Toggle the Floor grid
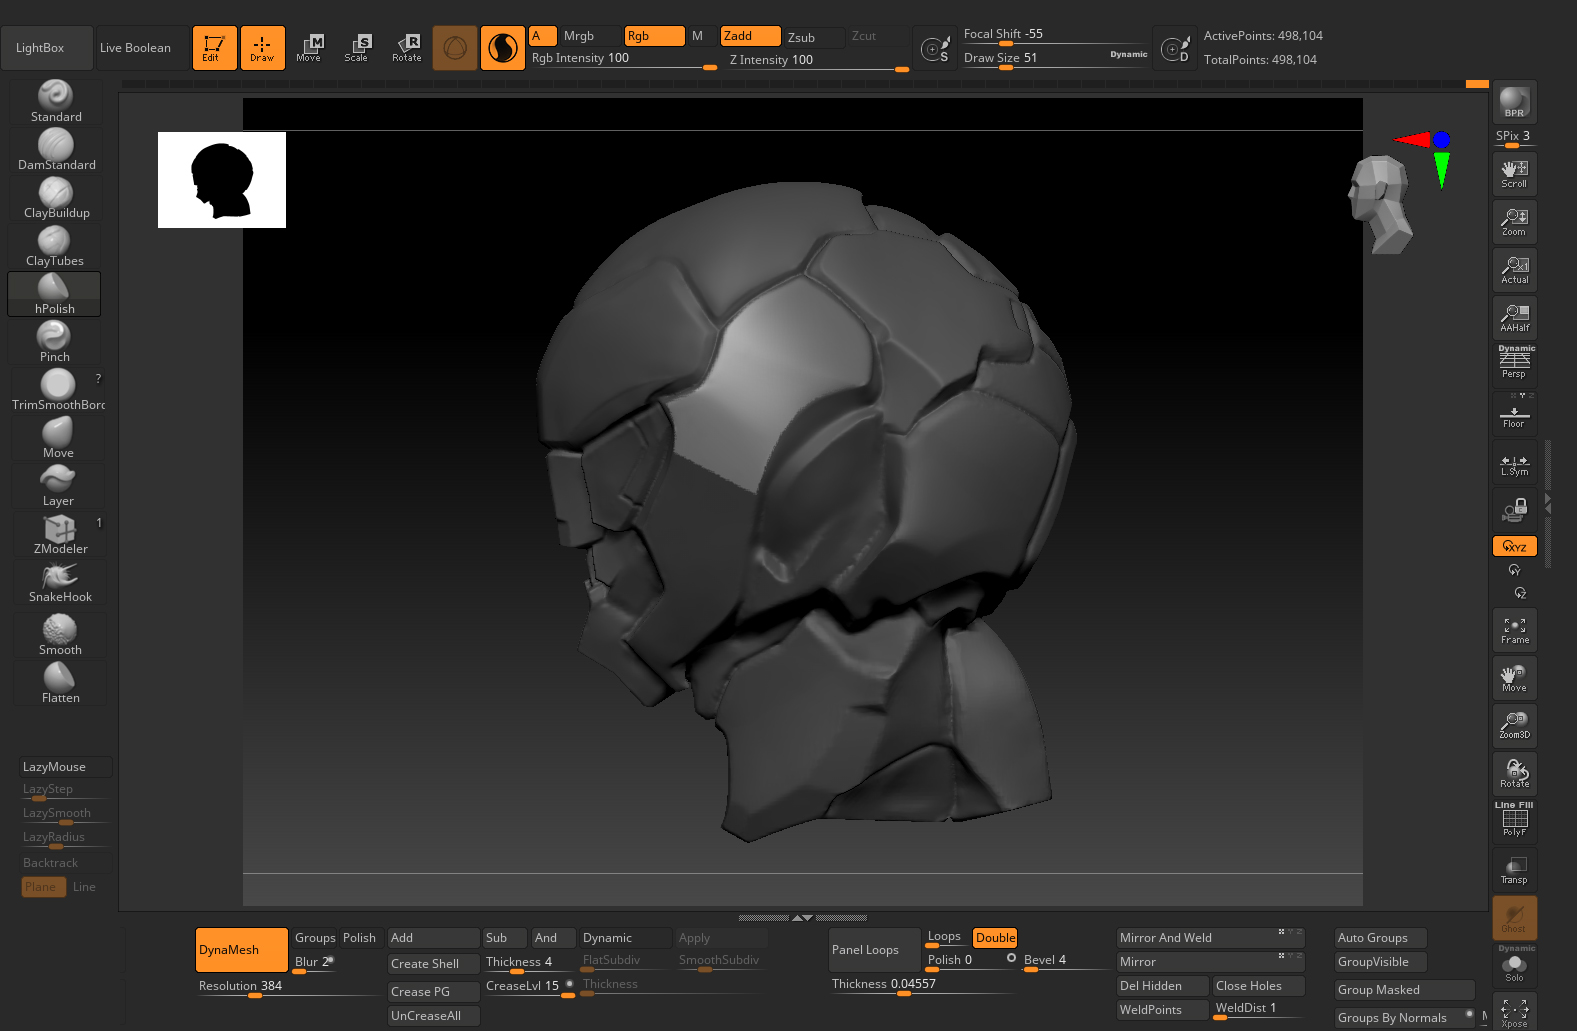1577x1031 pixels. tap(1514, 414)
